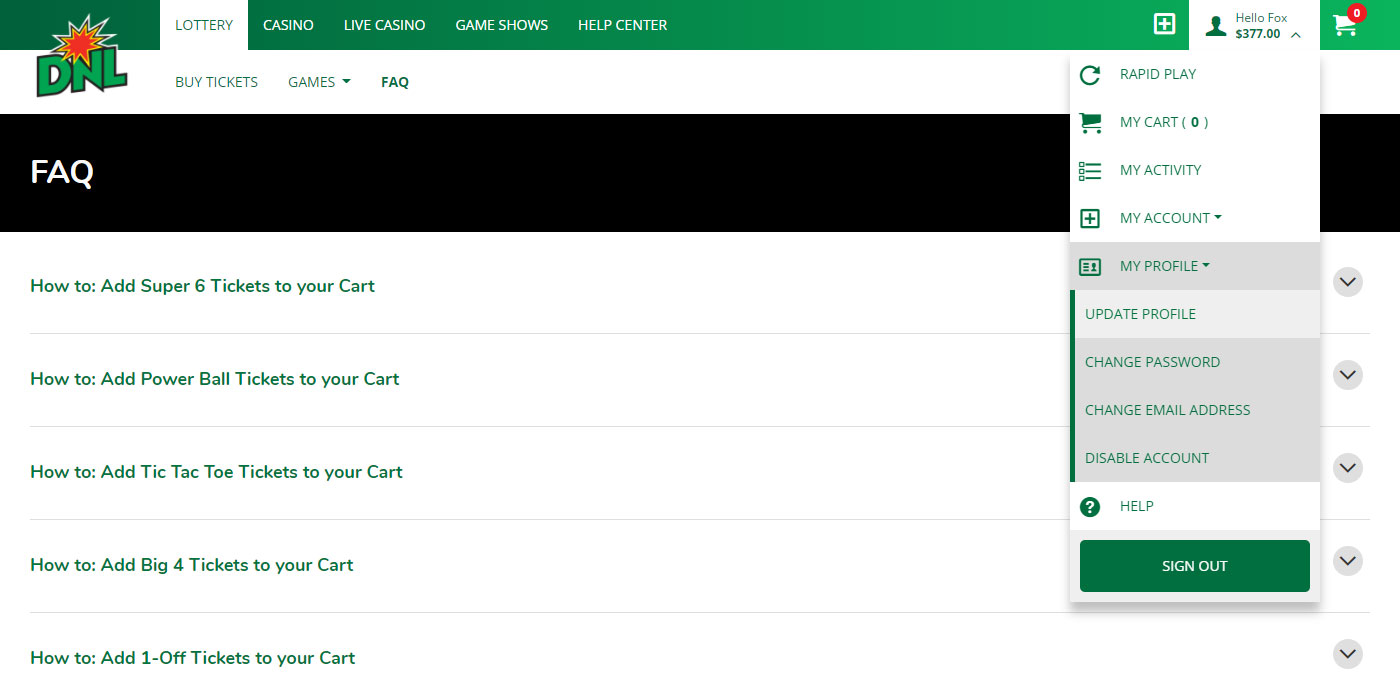Expand the Power Ball Tickets FAQ chevron
This screenshot has height=699, width=1400.
(x=1348, y=375)
